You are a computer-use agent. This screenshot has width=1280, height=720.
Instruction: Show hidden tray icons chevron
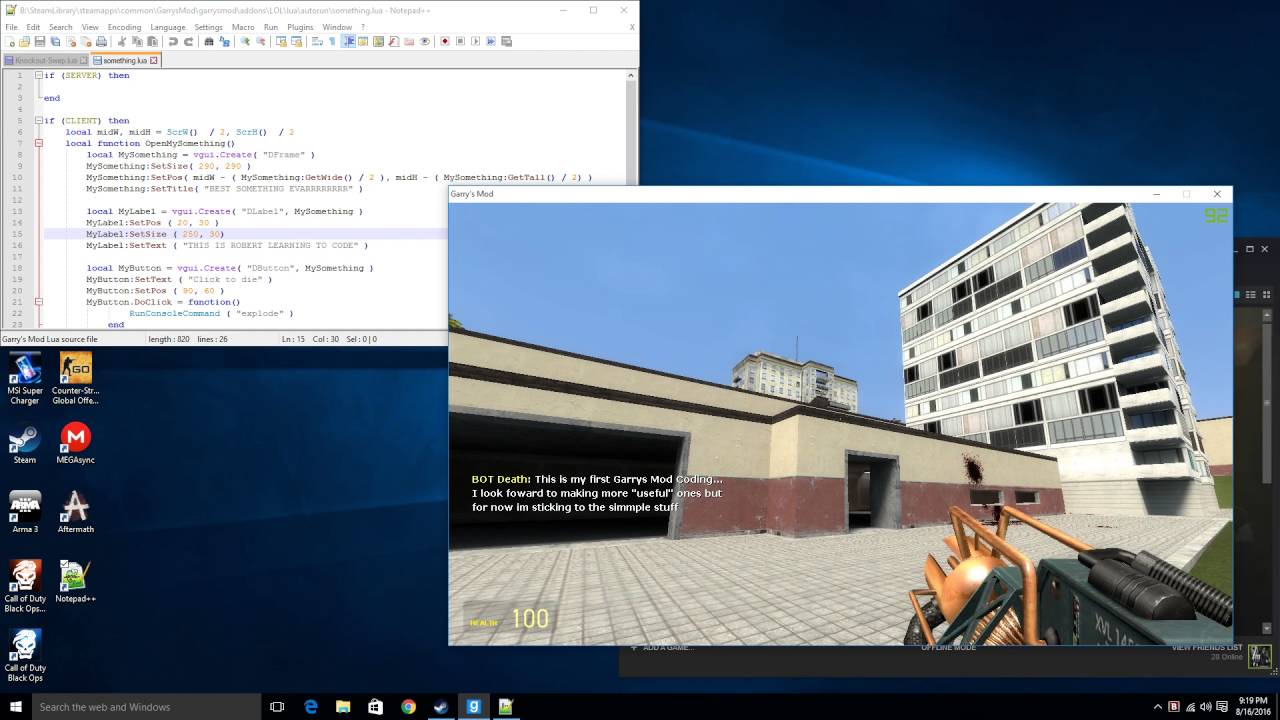click(x=1158, y=707)
